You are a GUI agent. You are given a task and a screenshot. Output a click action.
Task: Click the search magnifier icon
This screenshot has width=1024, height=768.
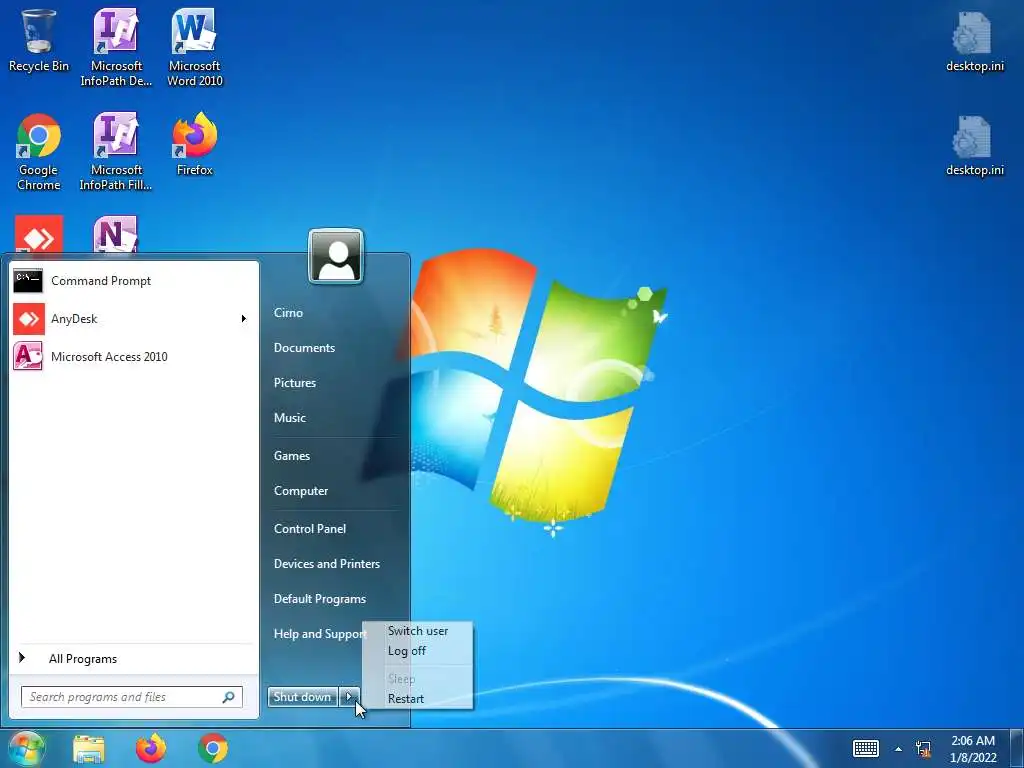(x=229, y=697)
